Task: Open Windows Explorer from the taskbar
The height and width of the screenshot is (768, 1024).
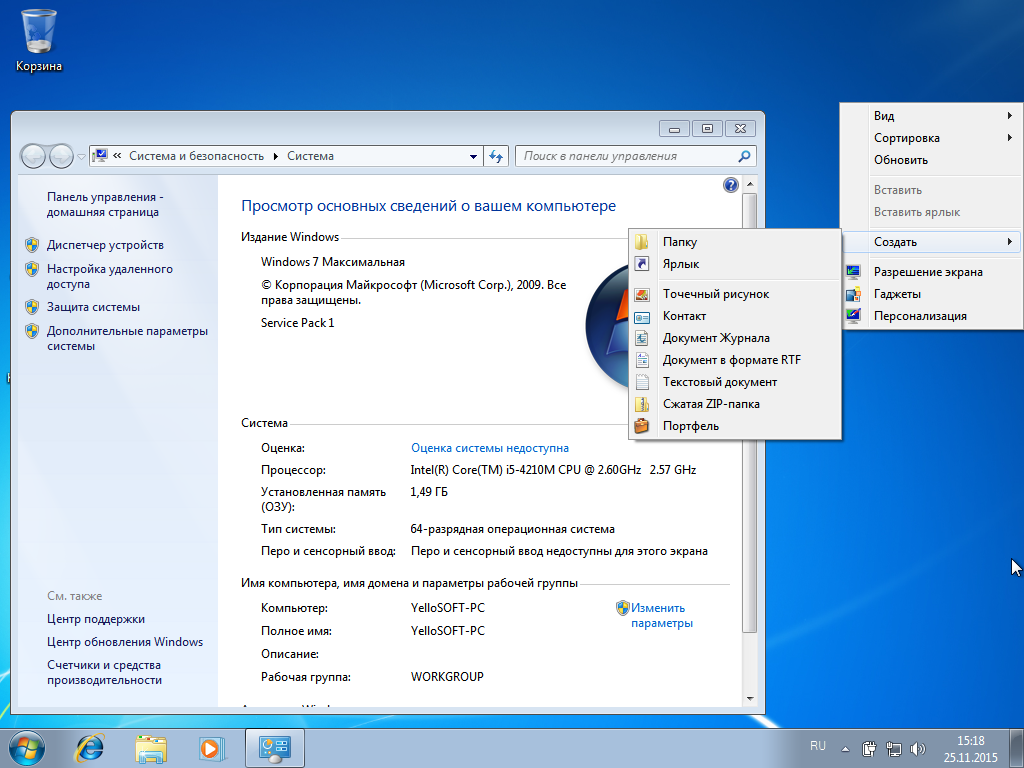Action: (151, 748)
